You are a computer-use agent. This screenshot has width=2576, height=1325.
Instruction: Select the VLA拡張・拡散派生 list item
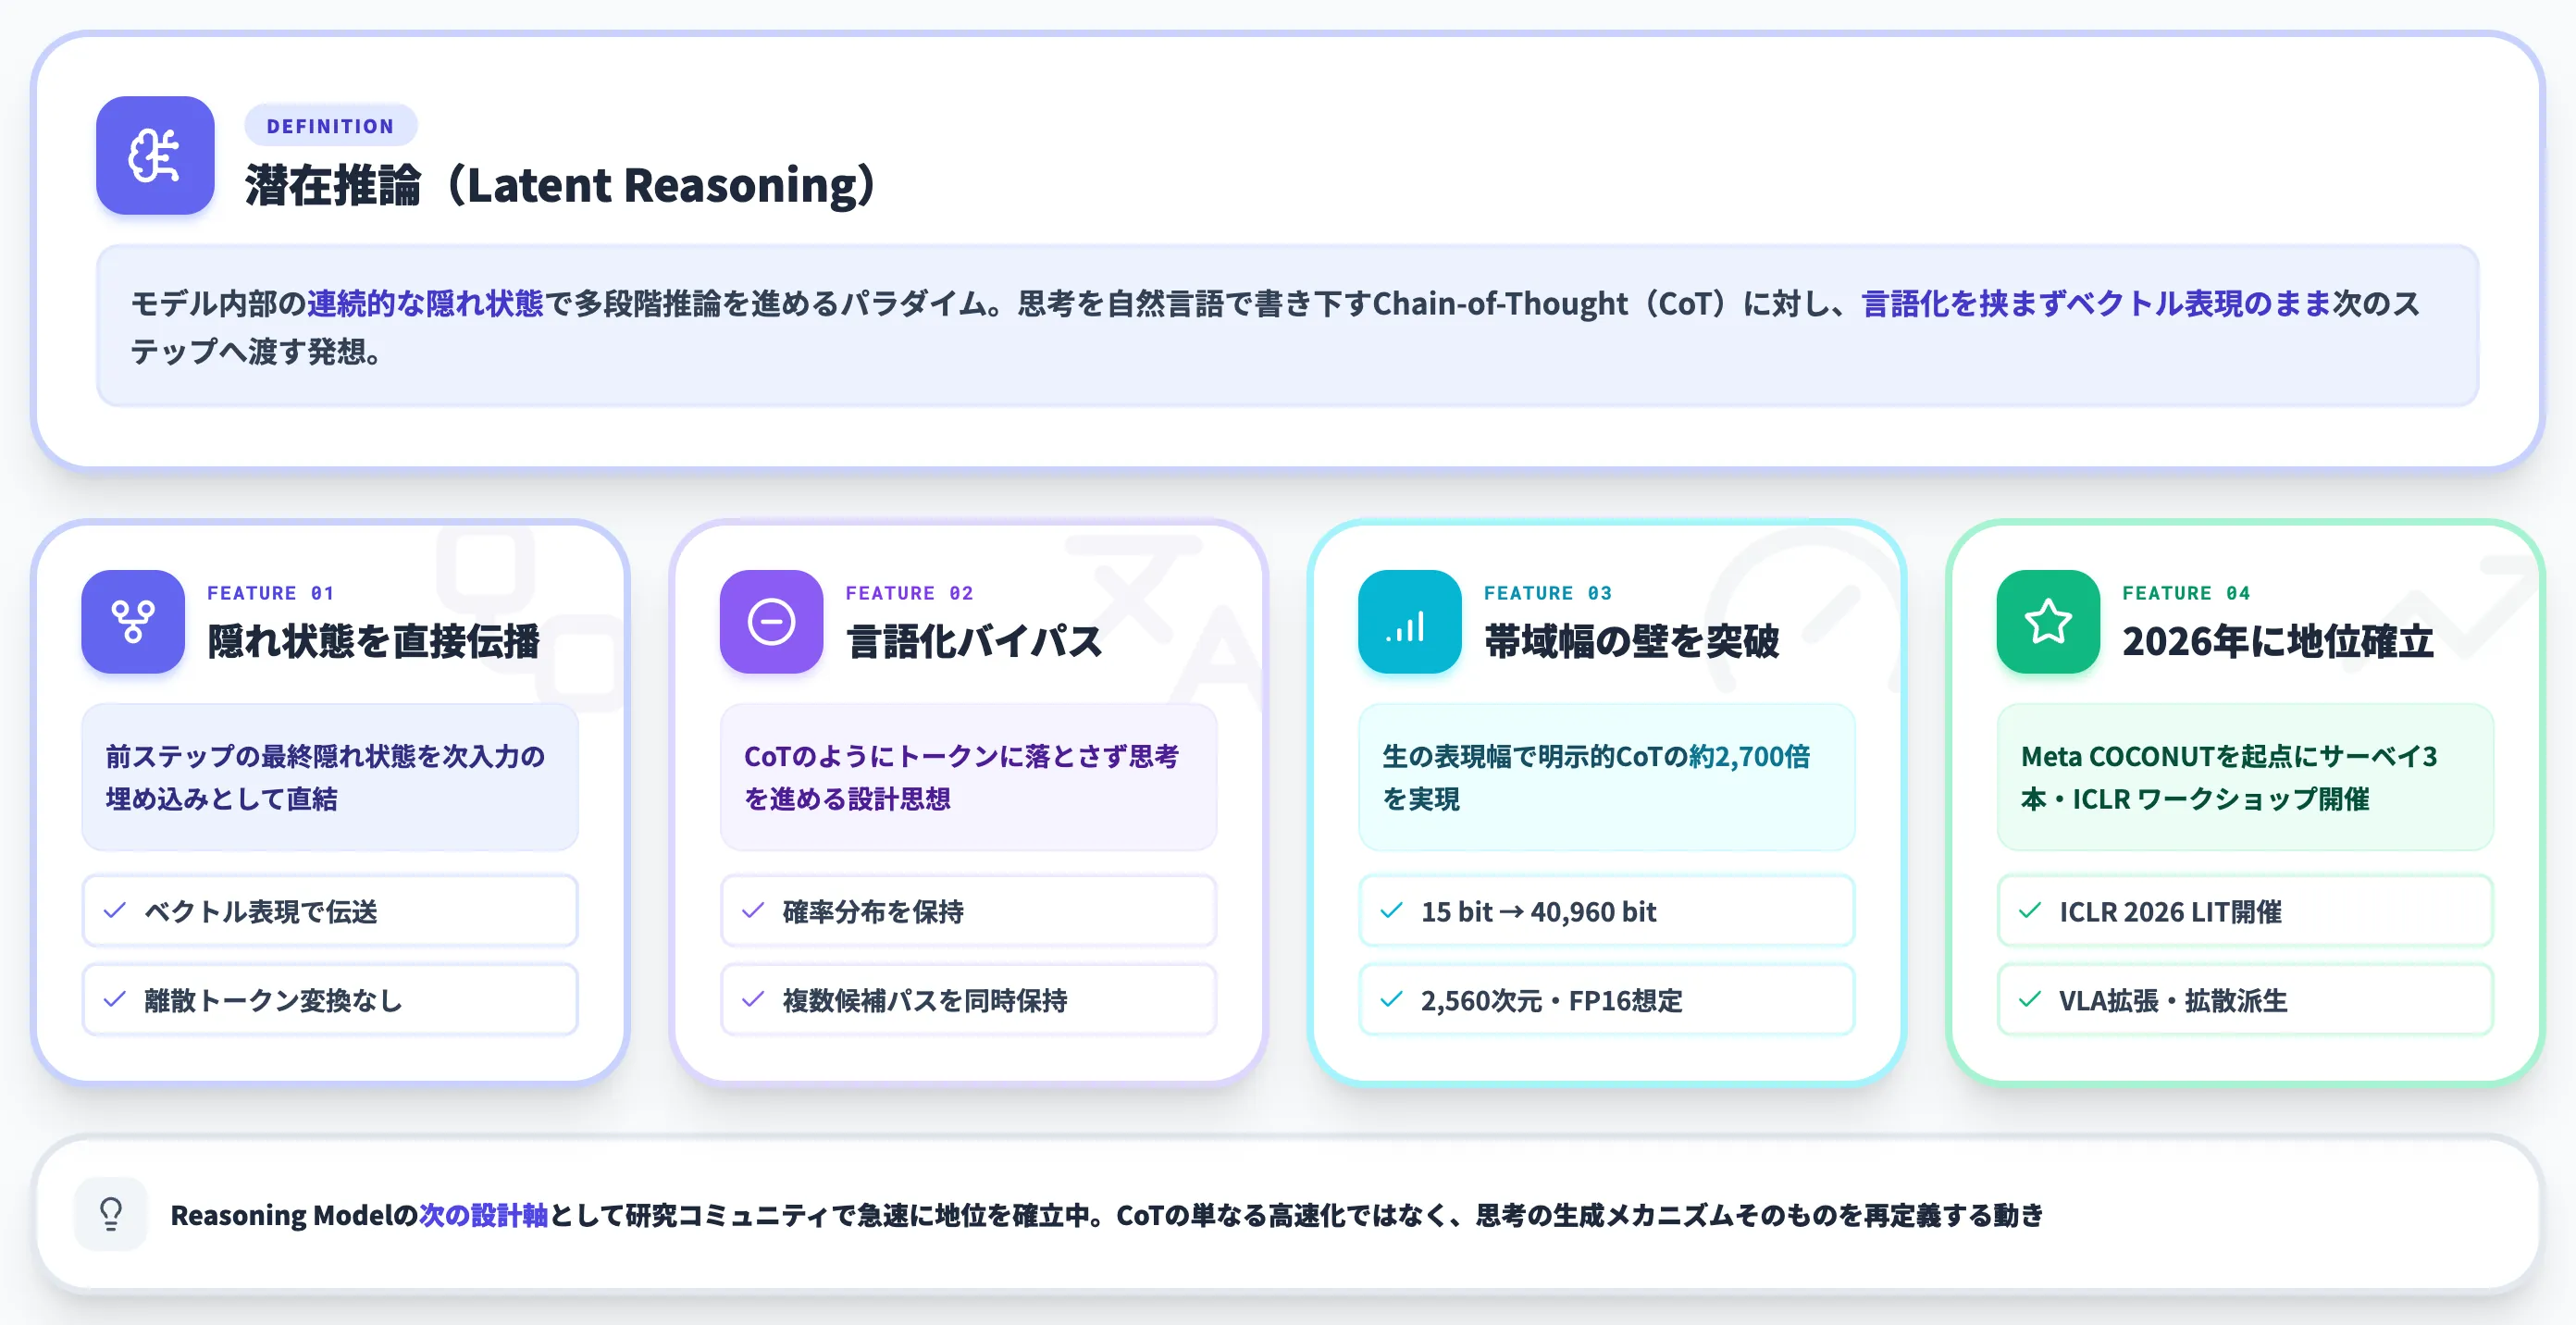2245,999
